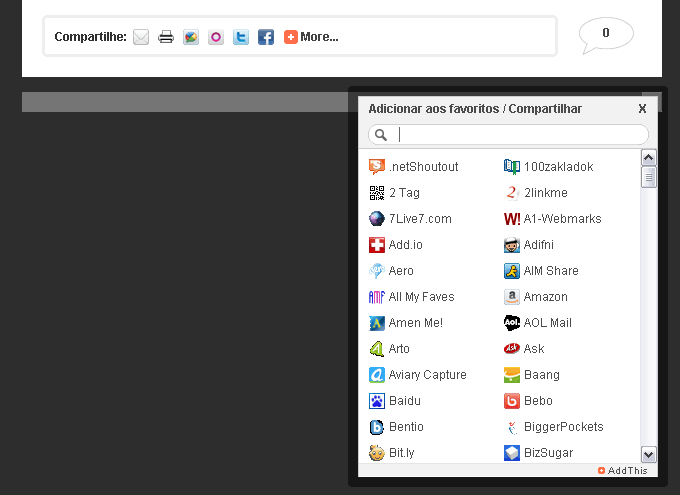Image resolution: width=680 pixels, height=495 pixels.
Task: Open the More... sharing options
Action: coord(311,37)
